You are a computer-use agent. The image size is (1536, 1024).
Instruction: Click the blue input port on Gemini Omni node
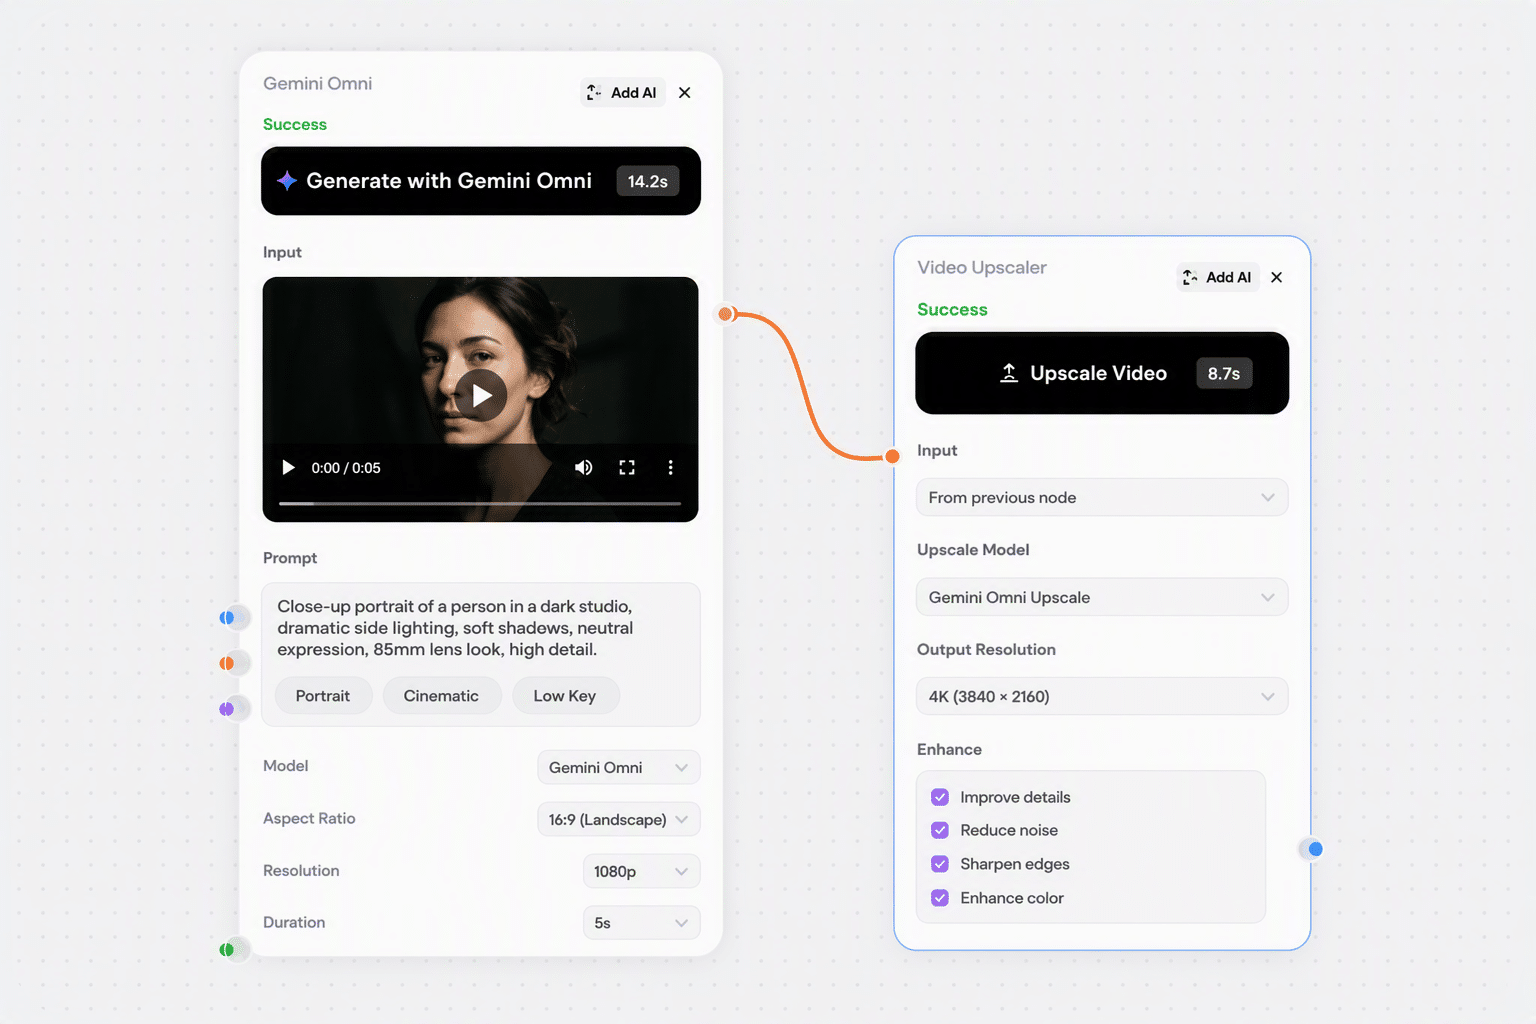pyautogui.click(x=228, y=618)
